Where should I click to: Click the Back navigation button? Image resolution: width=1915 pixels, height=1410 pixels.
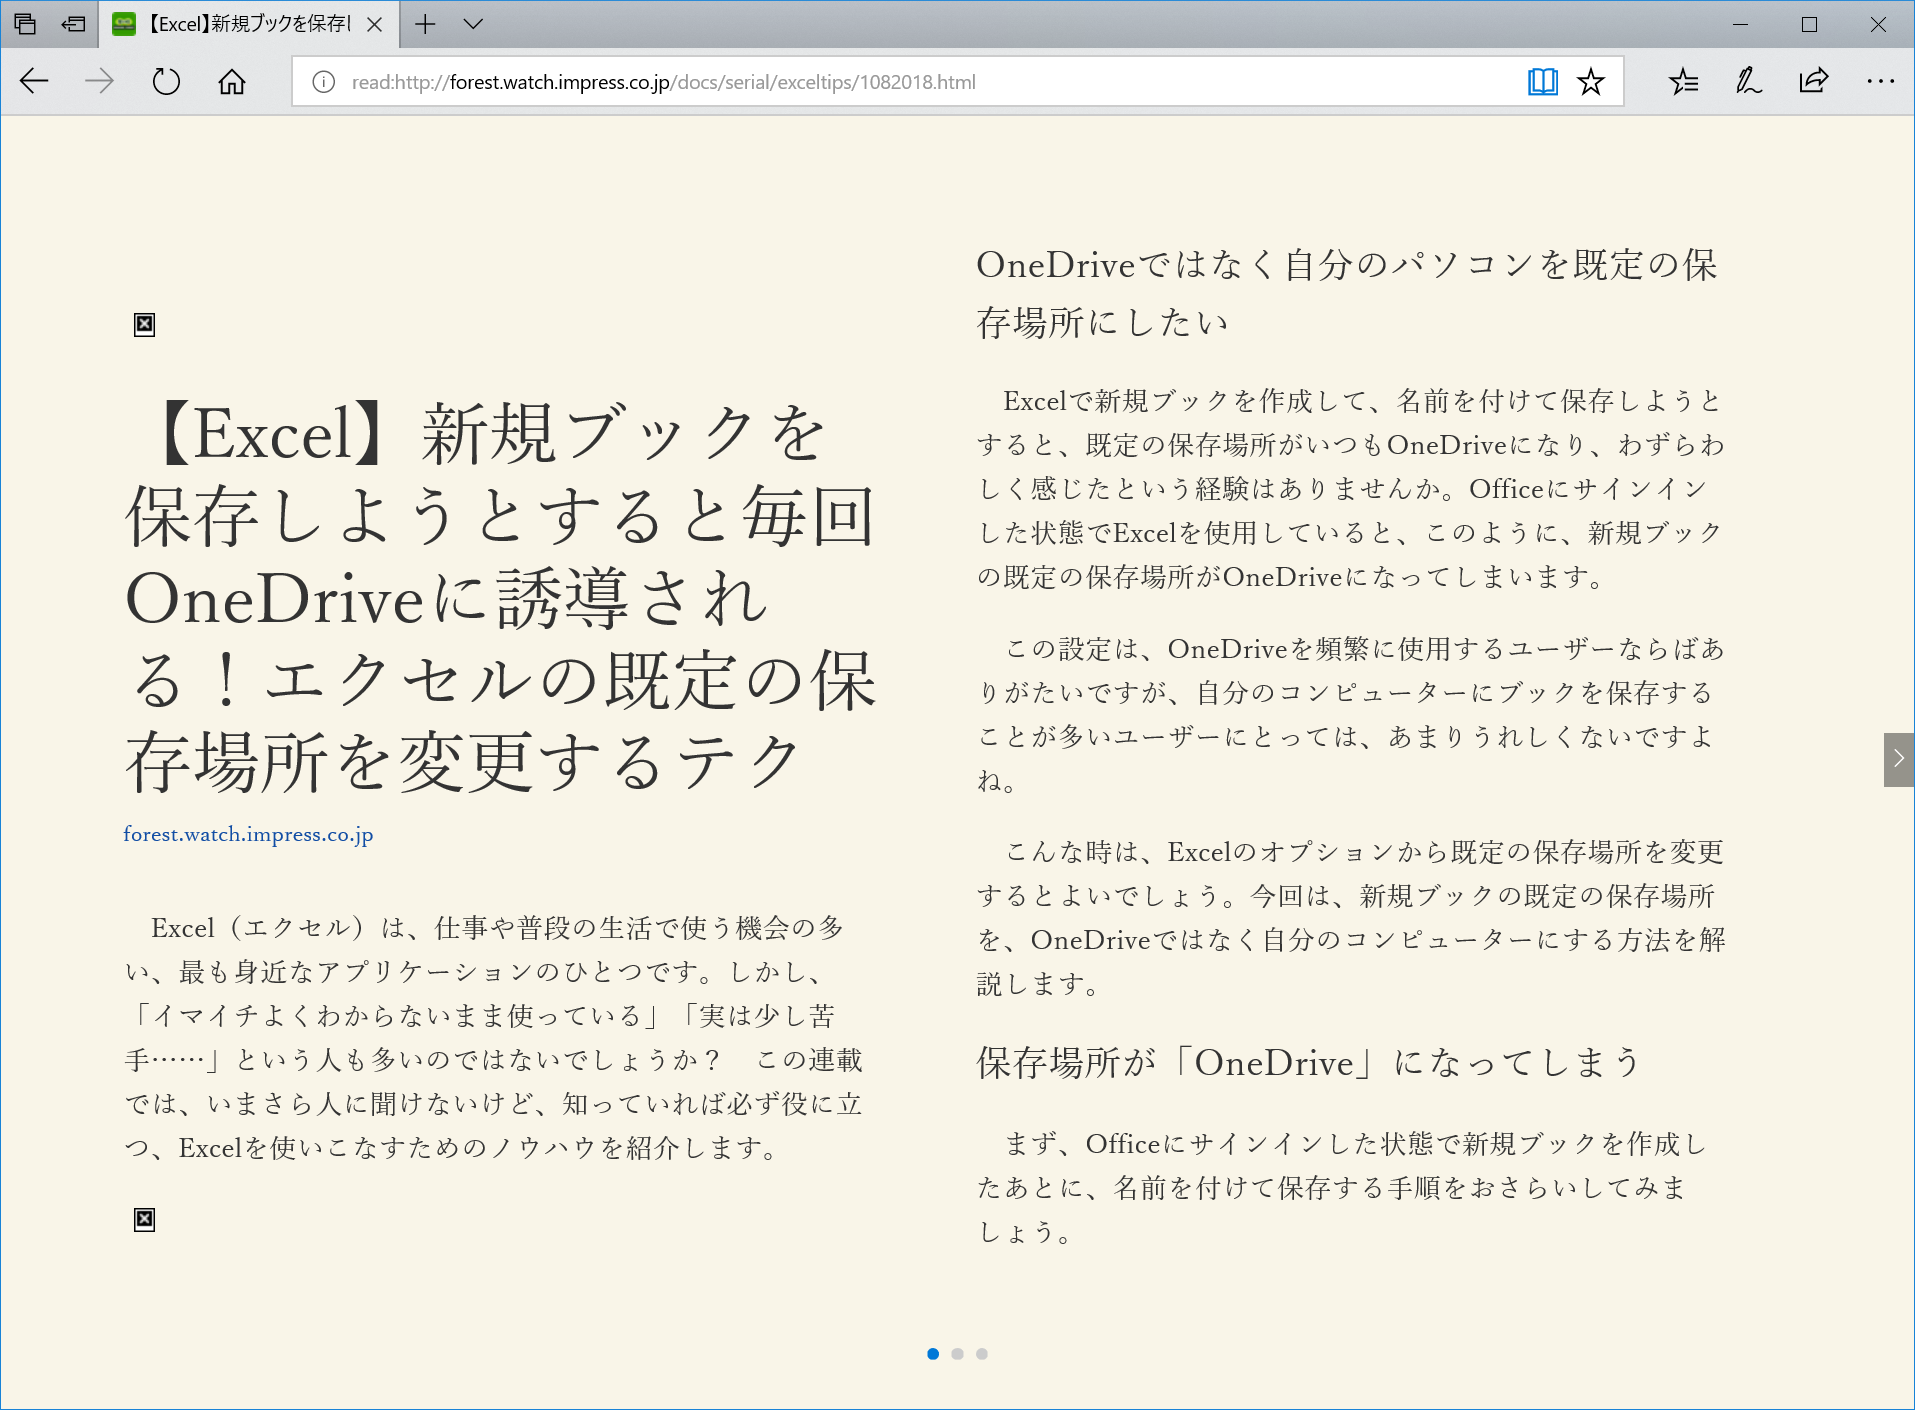(34, 81)
